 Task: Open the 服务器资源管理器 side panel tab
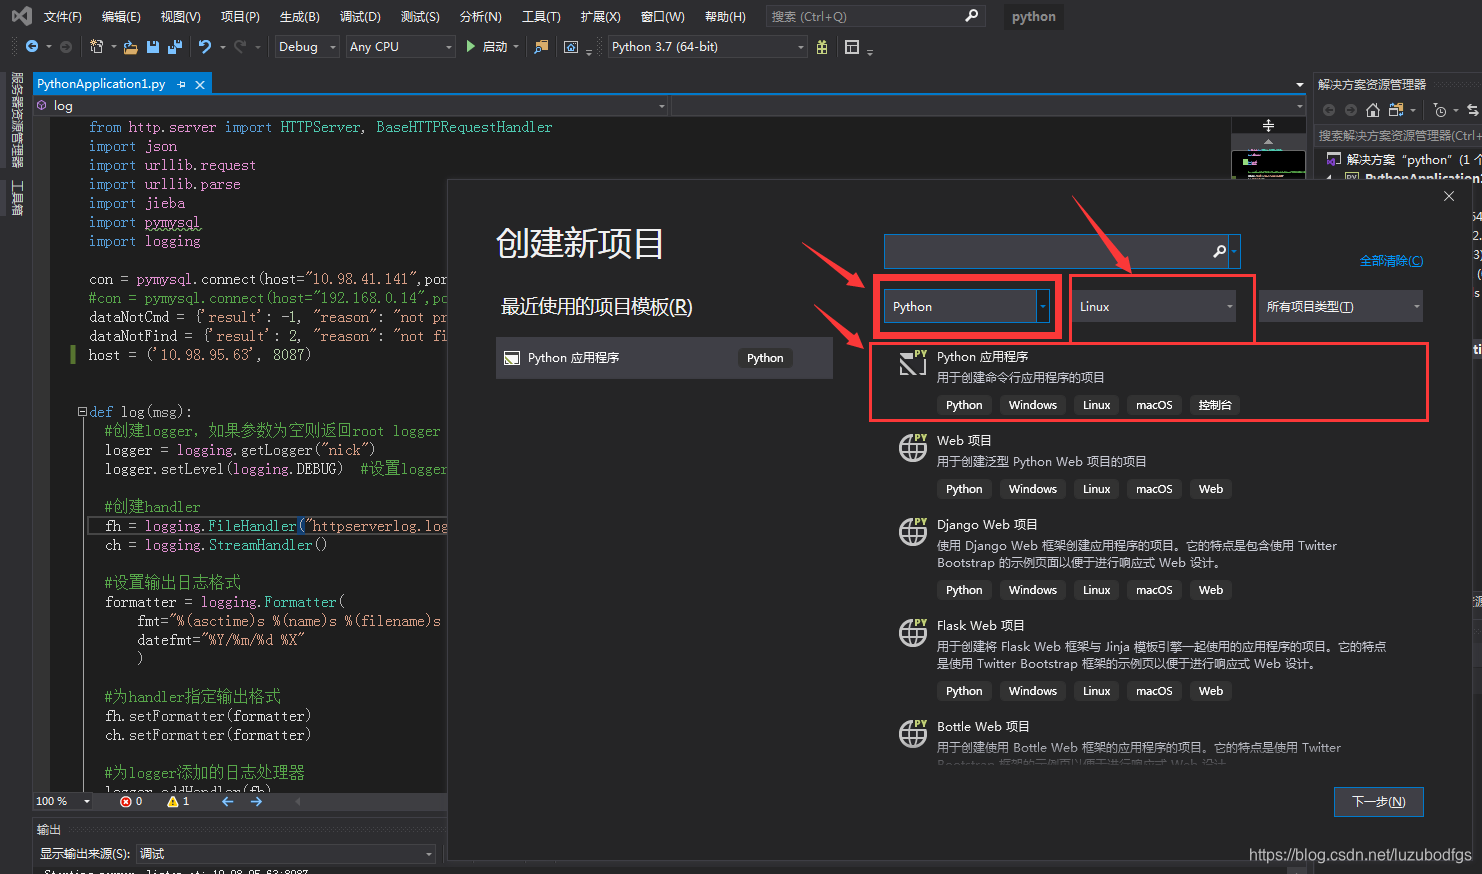coord(17,119)
